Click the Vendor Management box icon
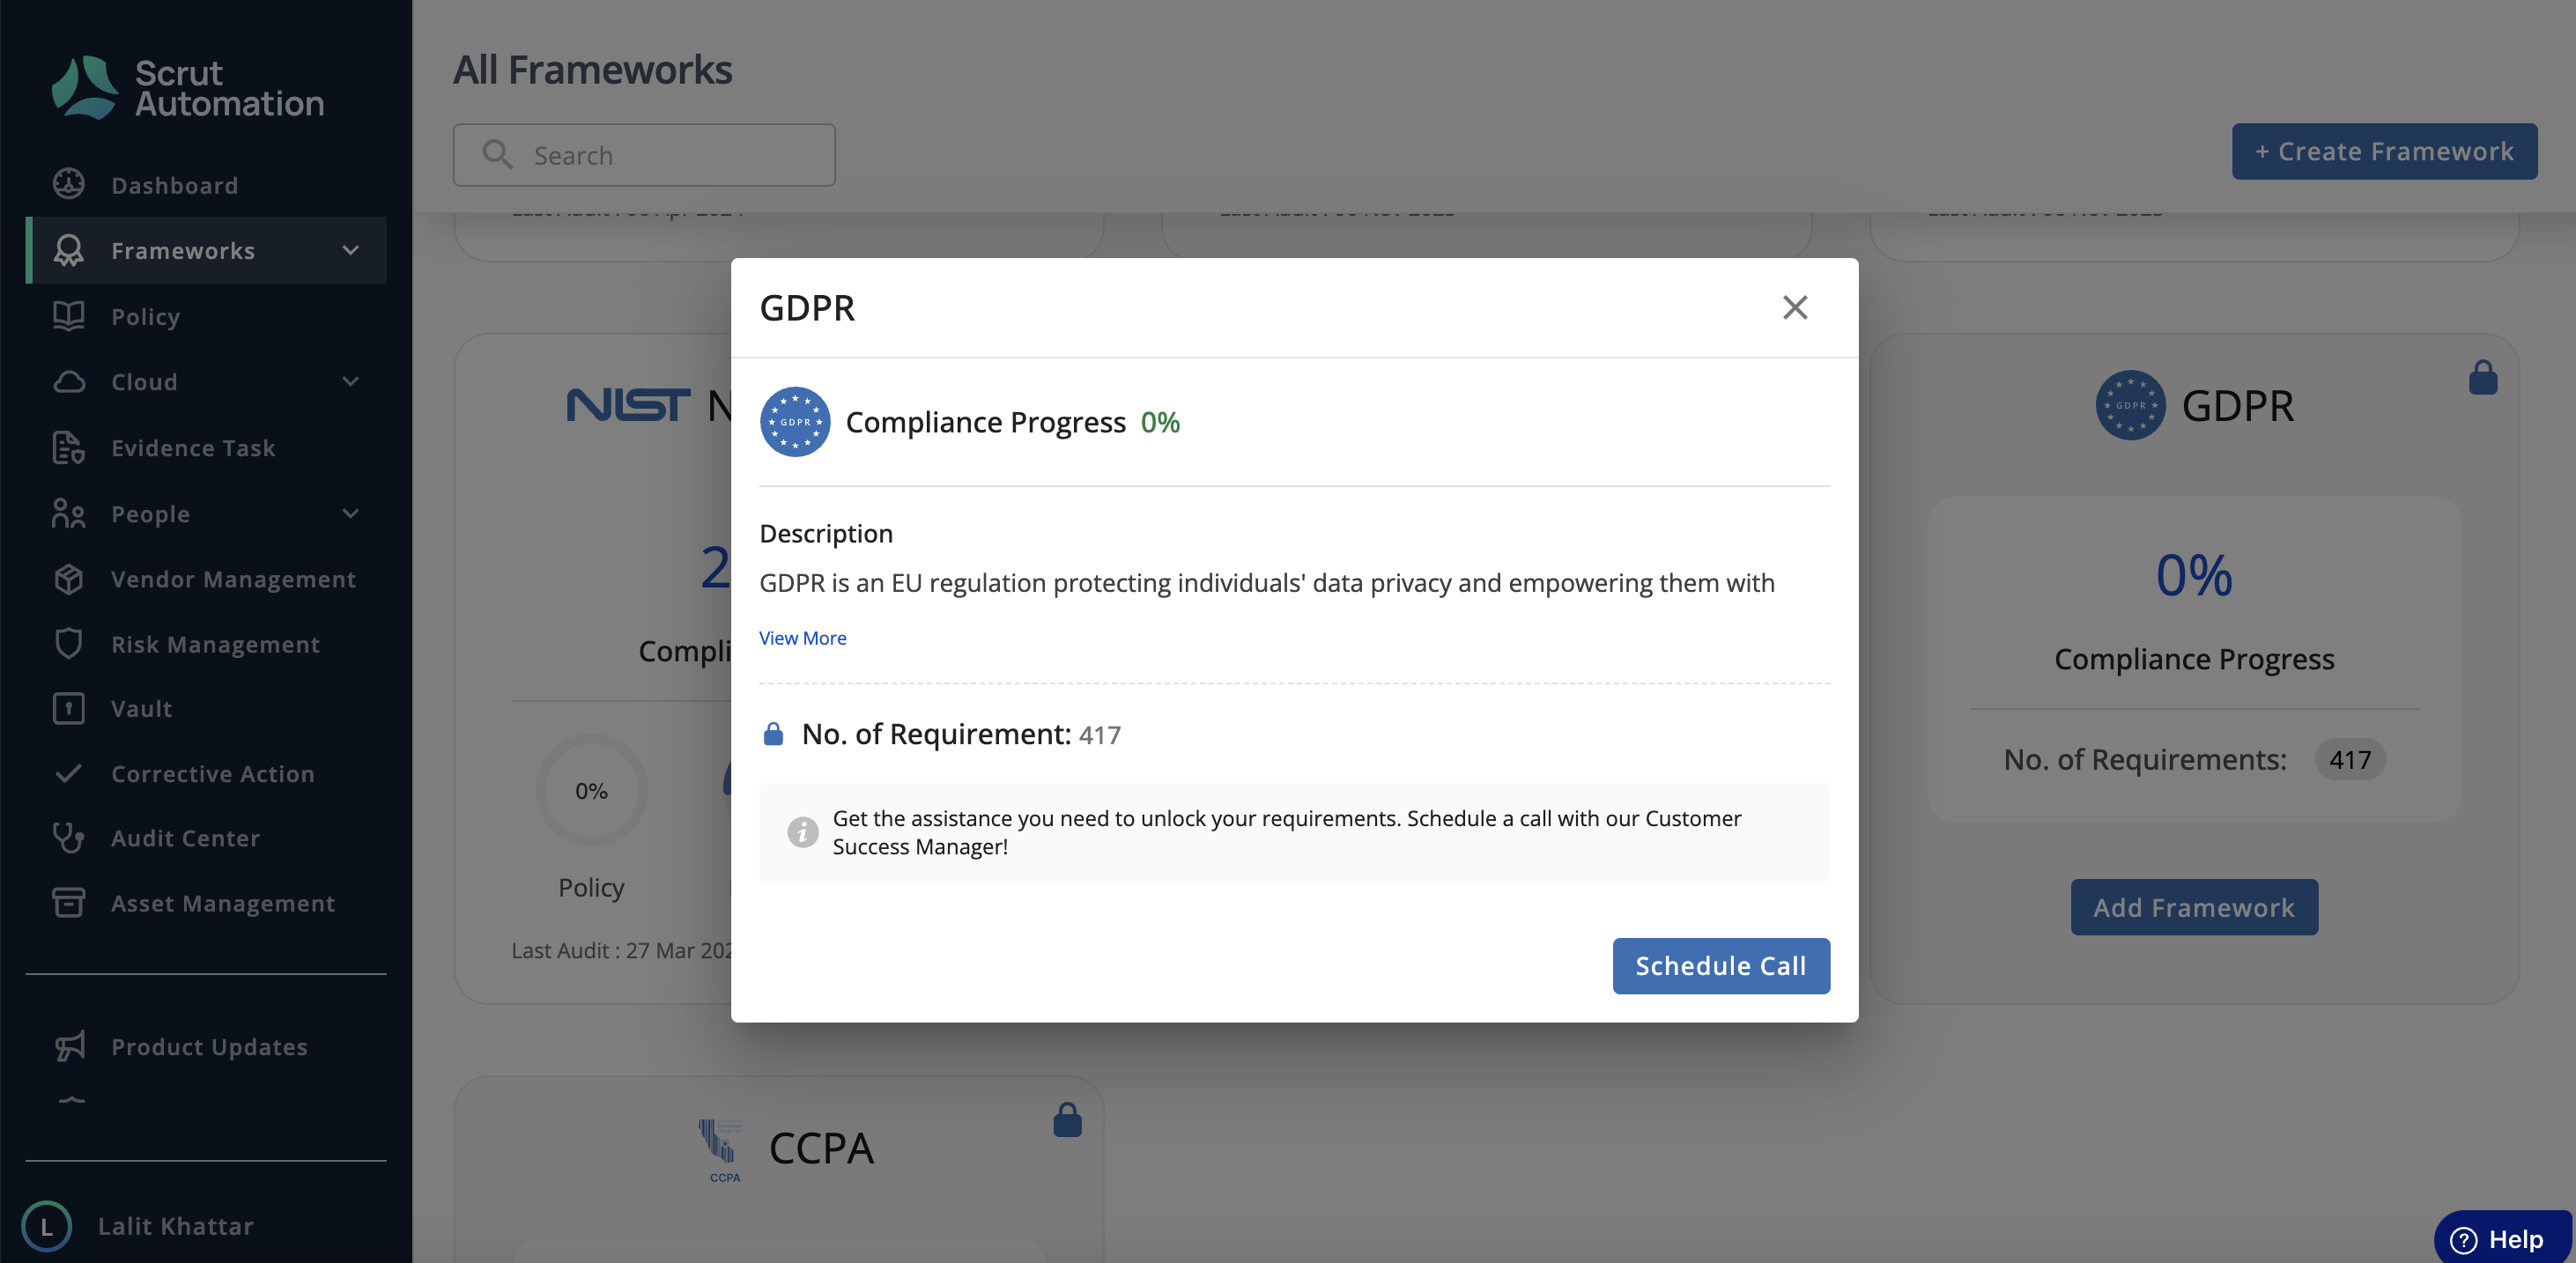Image resolution: width=2576 pixels, height=1263 pixels. click(69, 579)
